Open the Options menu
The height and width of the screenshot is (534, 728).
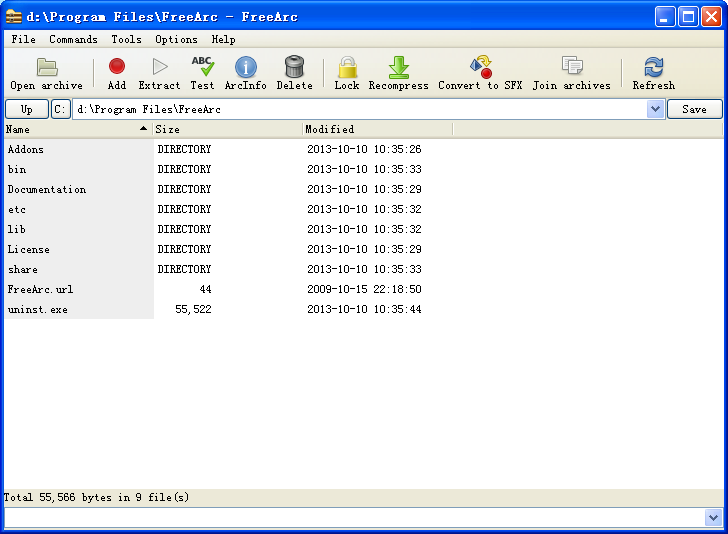coord(176,39)
